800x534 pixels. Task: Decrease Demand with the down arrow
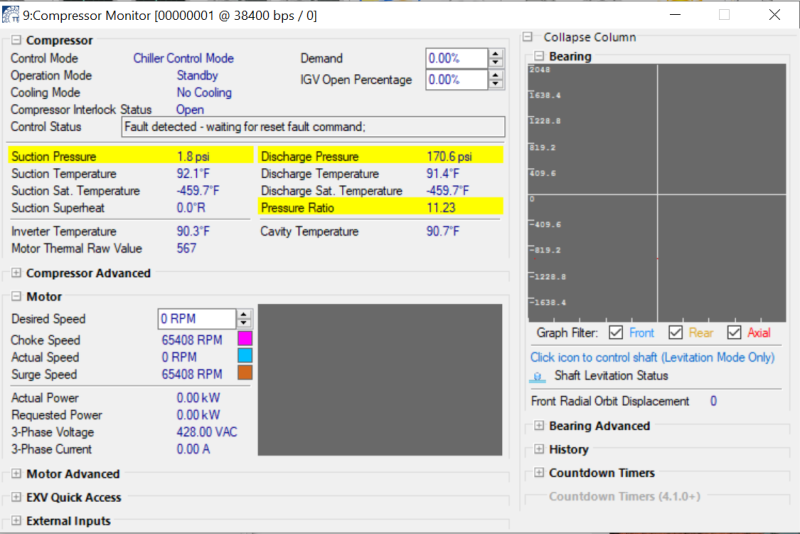(x=495, y=63)
